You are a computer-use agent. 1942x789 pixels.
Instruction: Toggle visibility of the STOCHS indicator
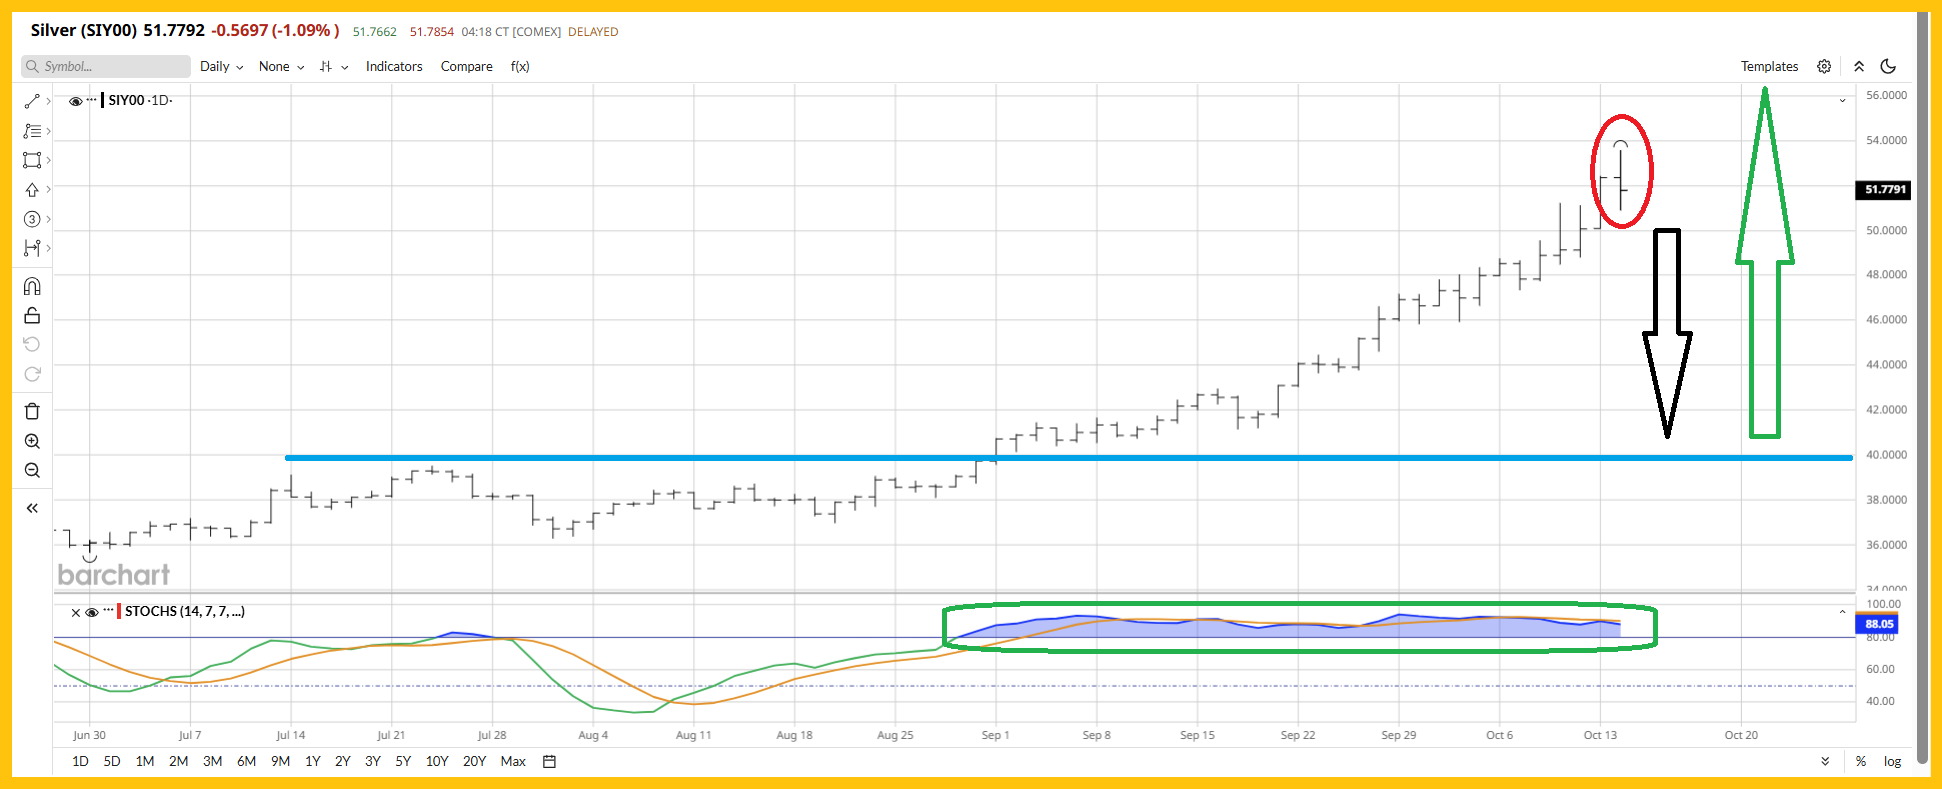[92, 612]
